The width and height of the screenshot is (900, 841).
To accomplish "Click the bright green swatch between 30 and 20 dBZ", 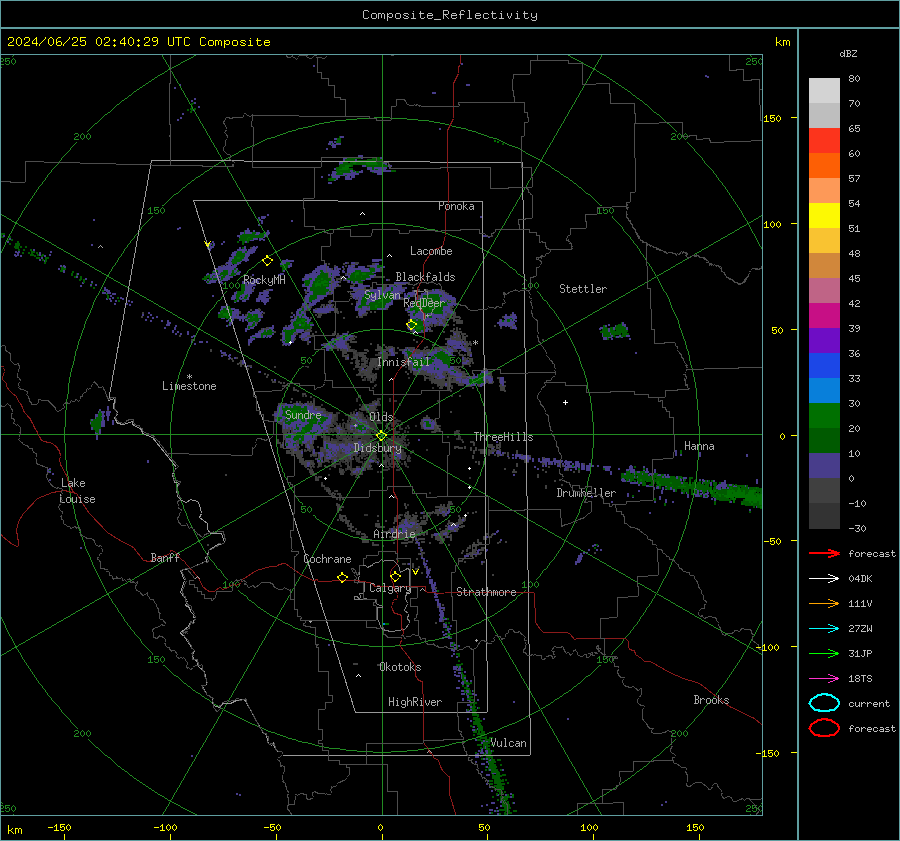I will pos(824,416).
